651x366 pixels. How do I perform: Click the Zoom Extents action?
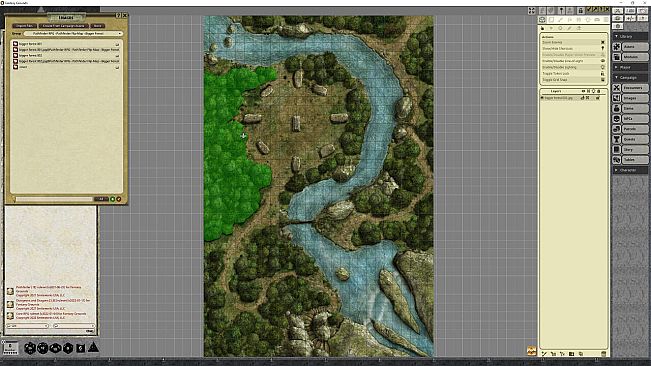[x=573, y=42]
